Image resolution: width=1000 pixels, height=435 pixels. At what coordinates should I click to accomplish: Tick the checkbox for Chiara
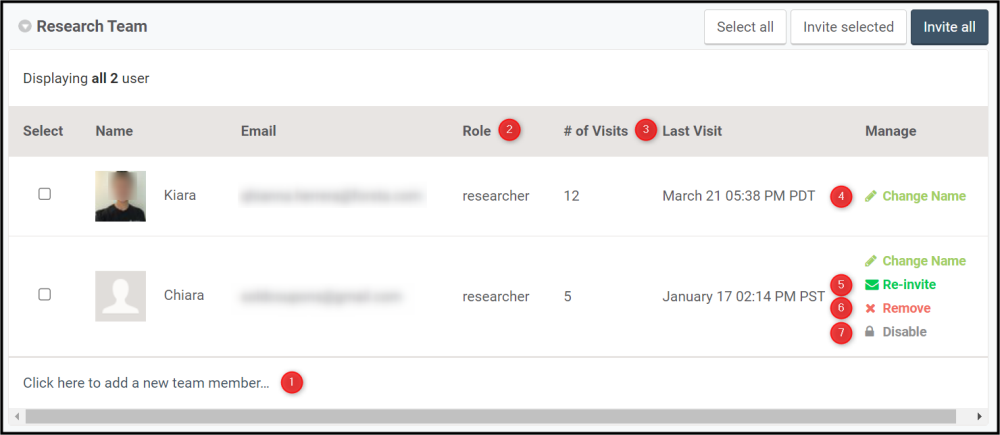(x=45, y=294)
